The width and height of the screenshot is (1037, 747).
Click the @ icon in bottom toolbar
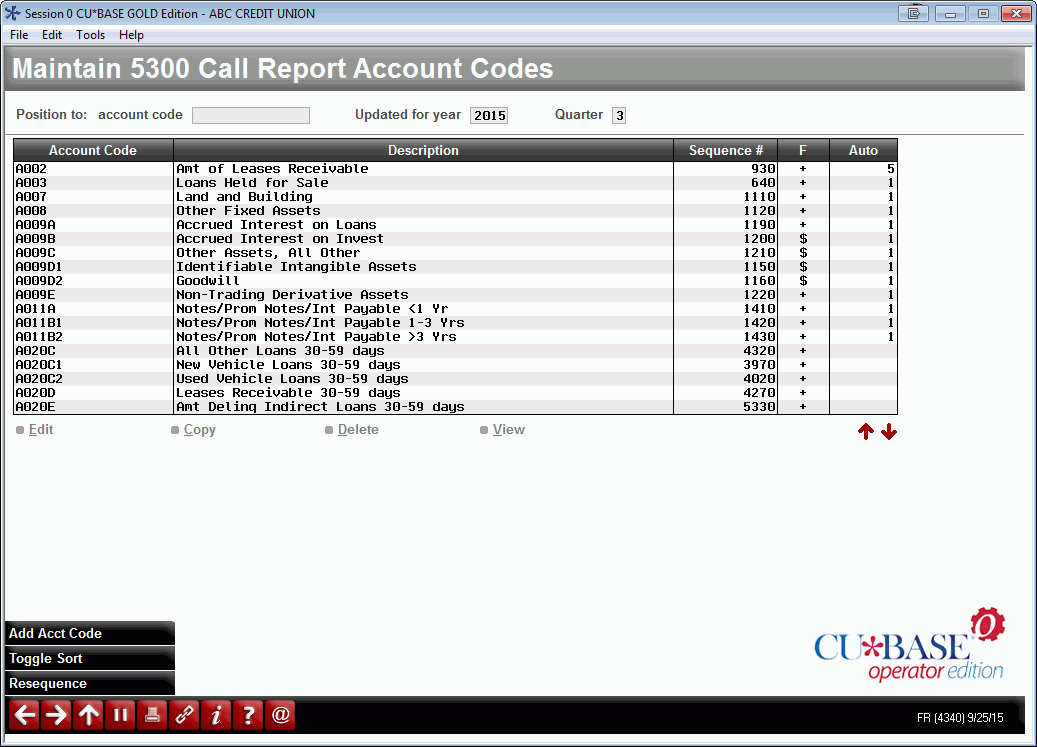pos(280,715)
